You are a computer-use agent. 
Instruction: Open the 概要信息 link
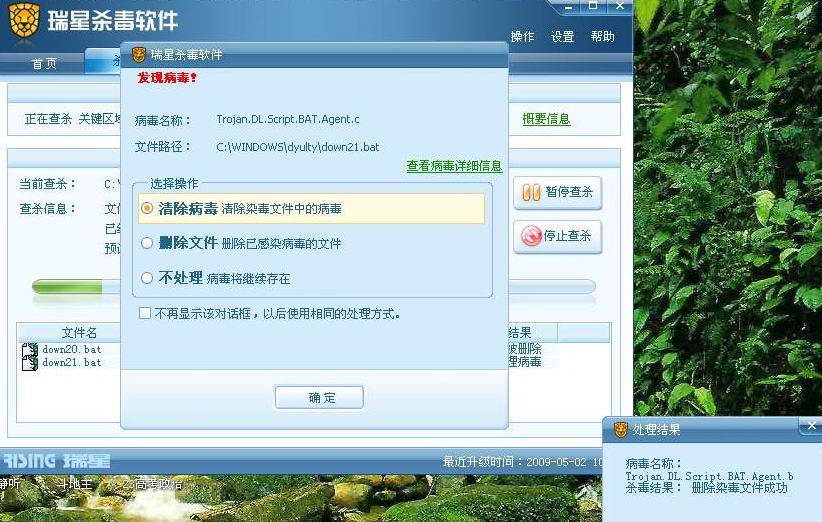[546, 119]
